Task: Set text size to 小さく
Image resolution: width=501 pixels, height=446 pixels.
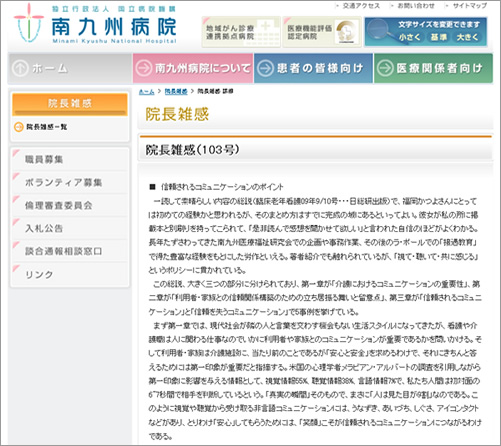Action: (x=409, y=37)
